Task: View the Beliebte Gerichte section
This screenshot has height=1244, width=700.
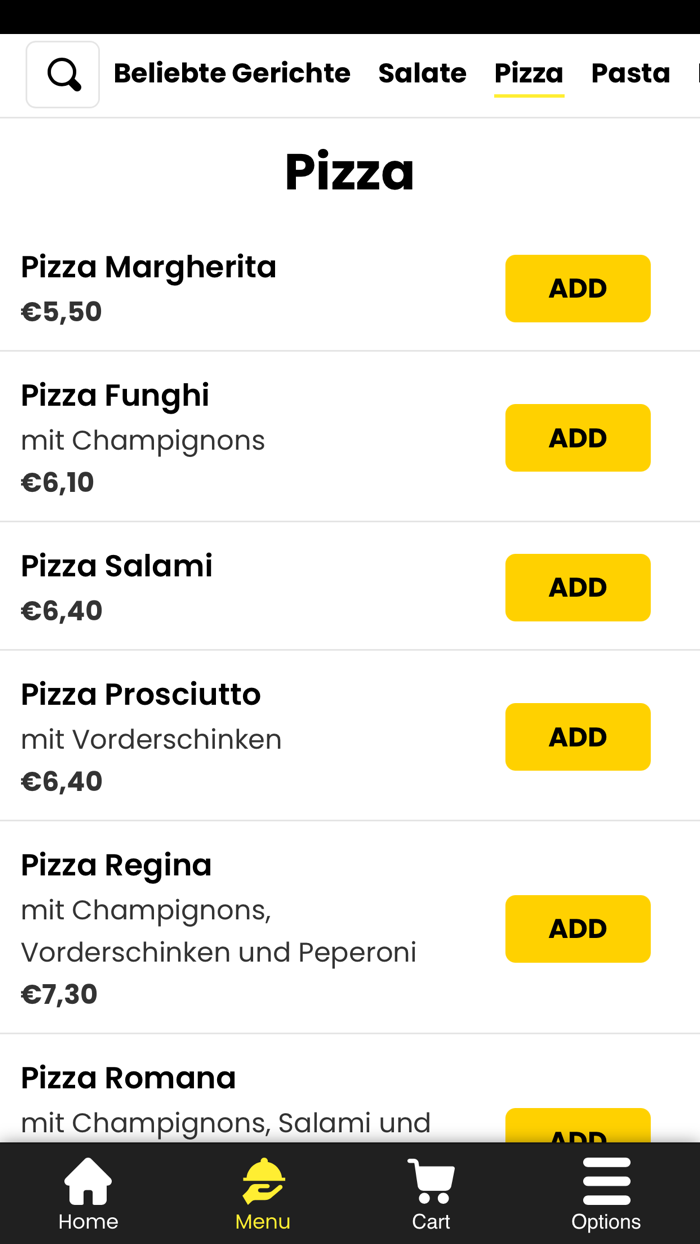Action: (232, 73)
